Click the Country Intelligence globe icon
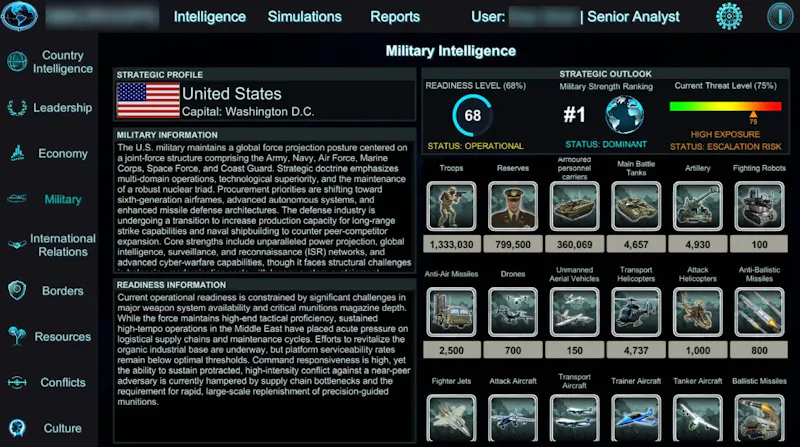 (x=17, y=62)
